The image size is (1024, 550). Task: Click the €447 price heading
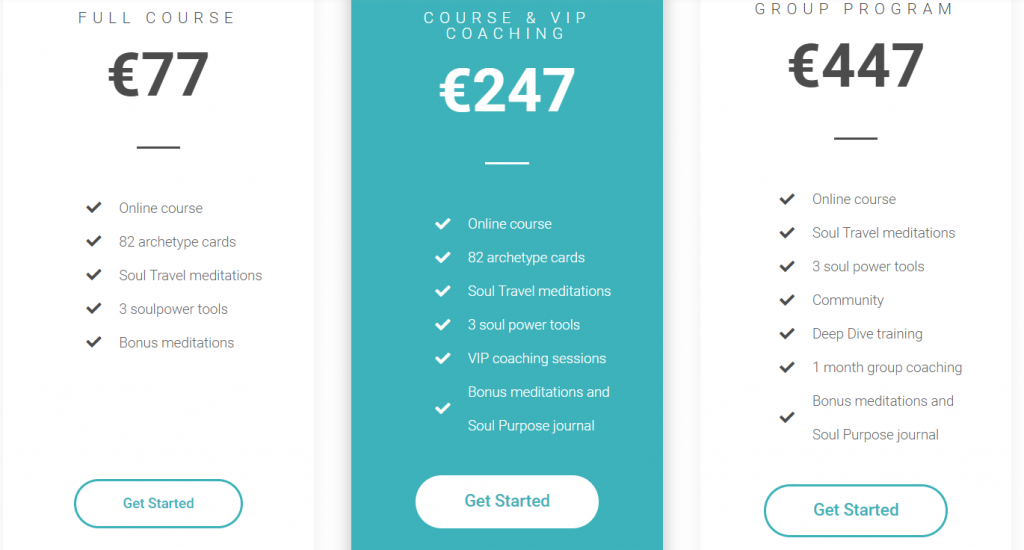point(856,65)
